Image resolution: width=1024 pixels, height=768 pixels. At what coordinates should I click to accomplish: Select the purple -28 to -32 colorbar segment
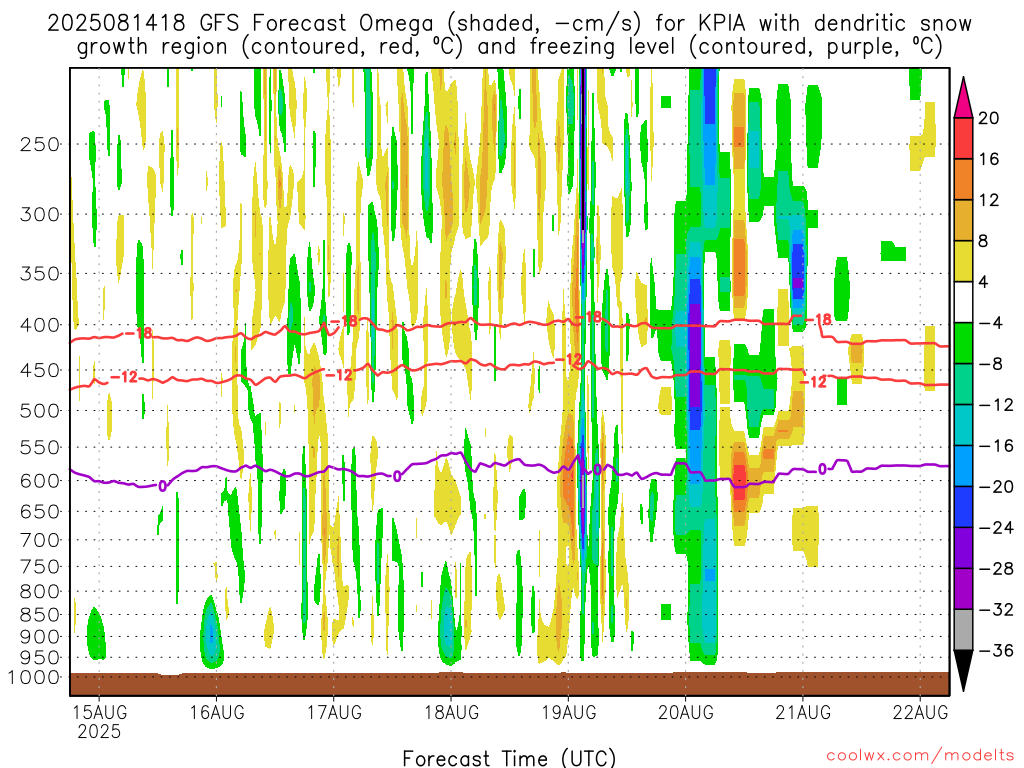click(963, 589)
